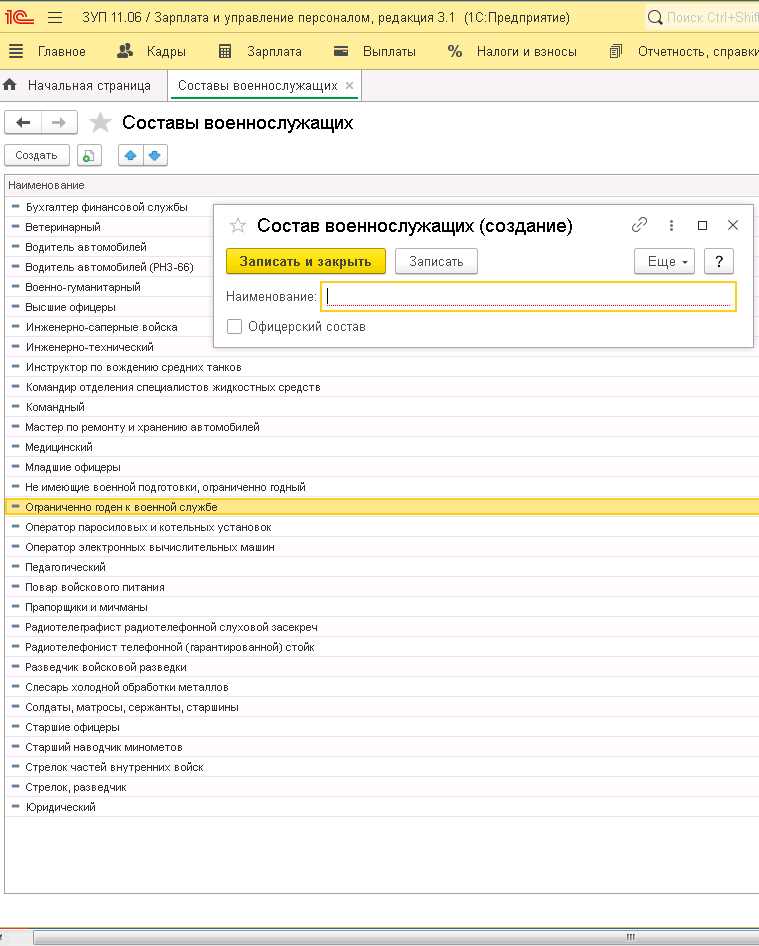Select the Военно-гуманитарный row
This screenshot has height=946, width=759.
tap(109, 287)
